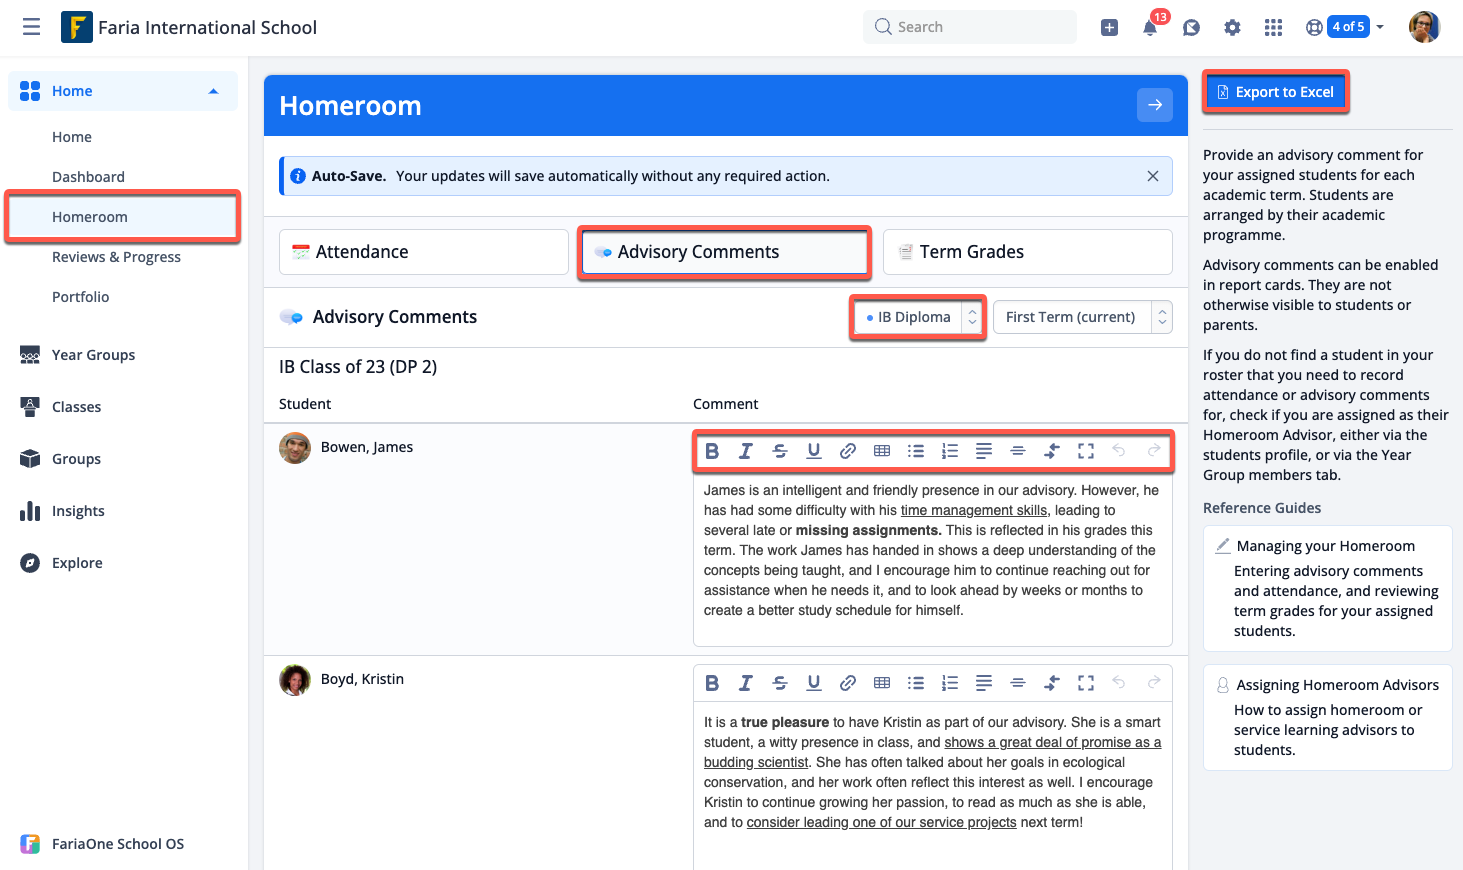Image resolution: width=1463 pixels, height=870 pixels.
Task: Switch to the Term Grades tab
Action: pos(1027,251)
